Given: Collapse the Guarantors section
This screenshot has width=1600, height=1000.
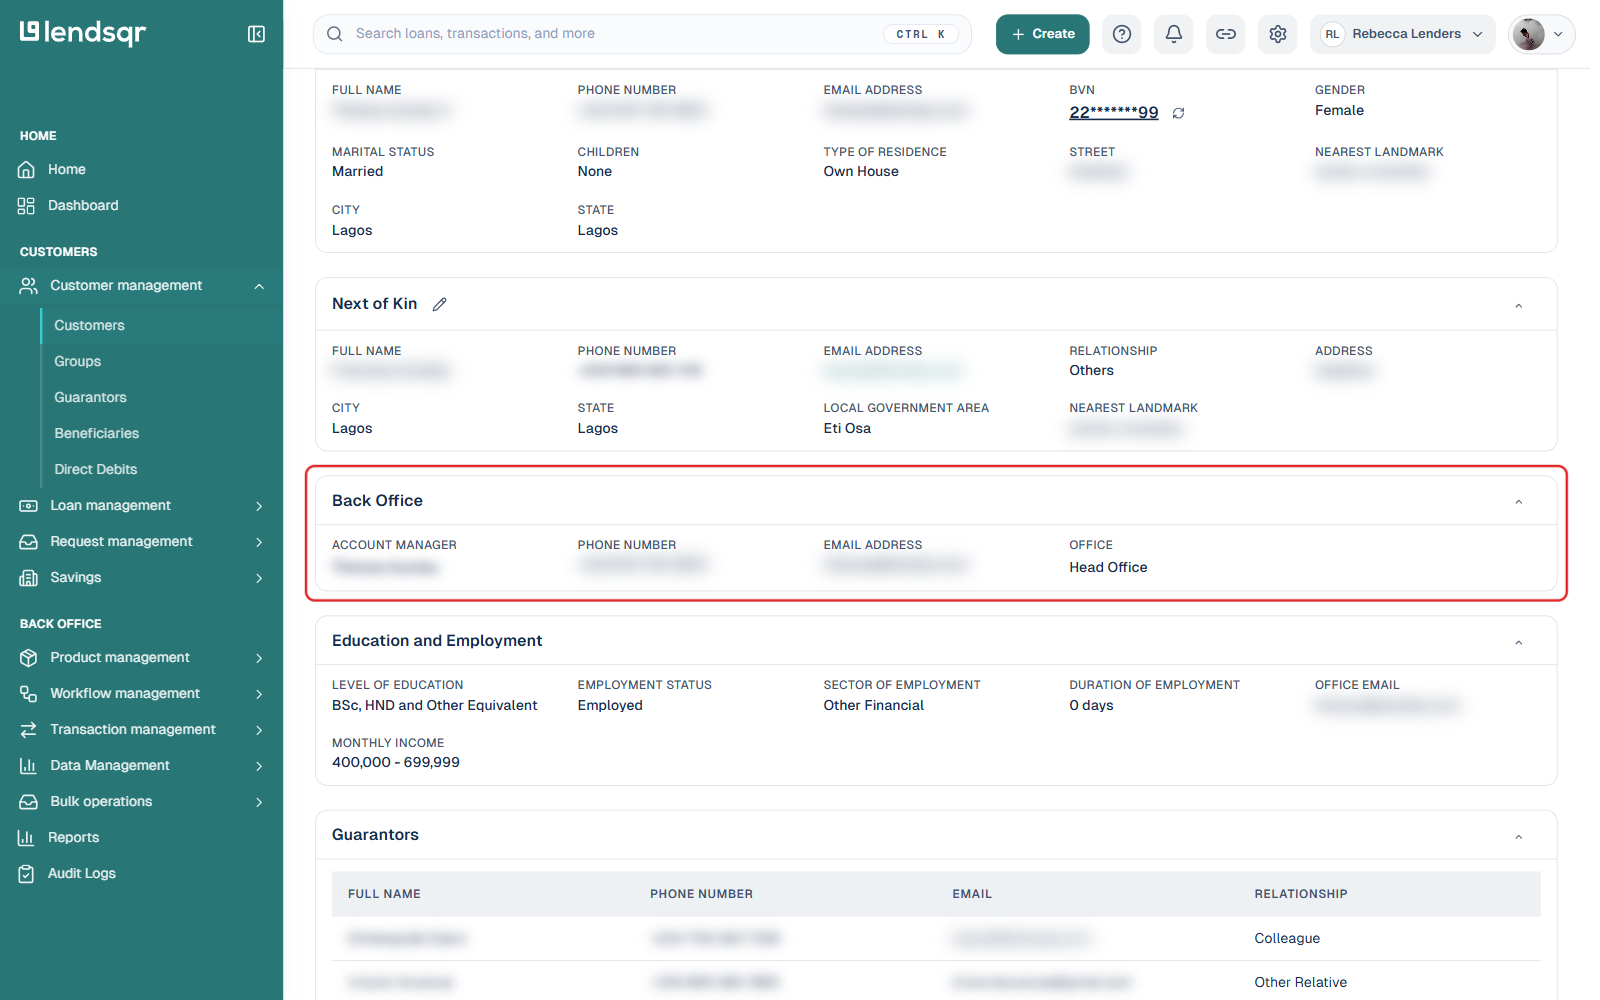Looking at the screenshot, I should (1518, 836).
